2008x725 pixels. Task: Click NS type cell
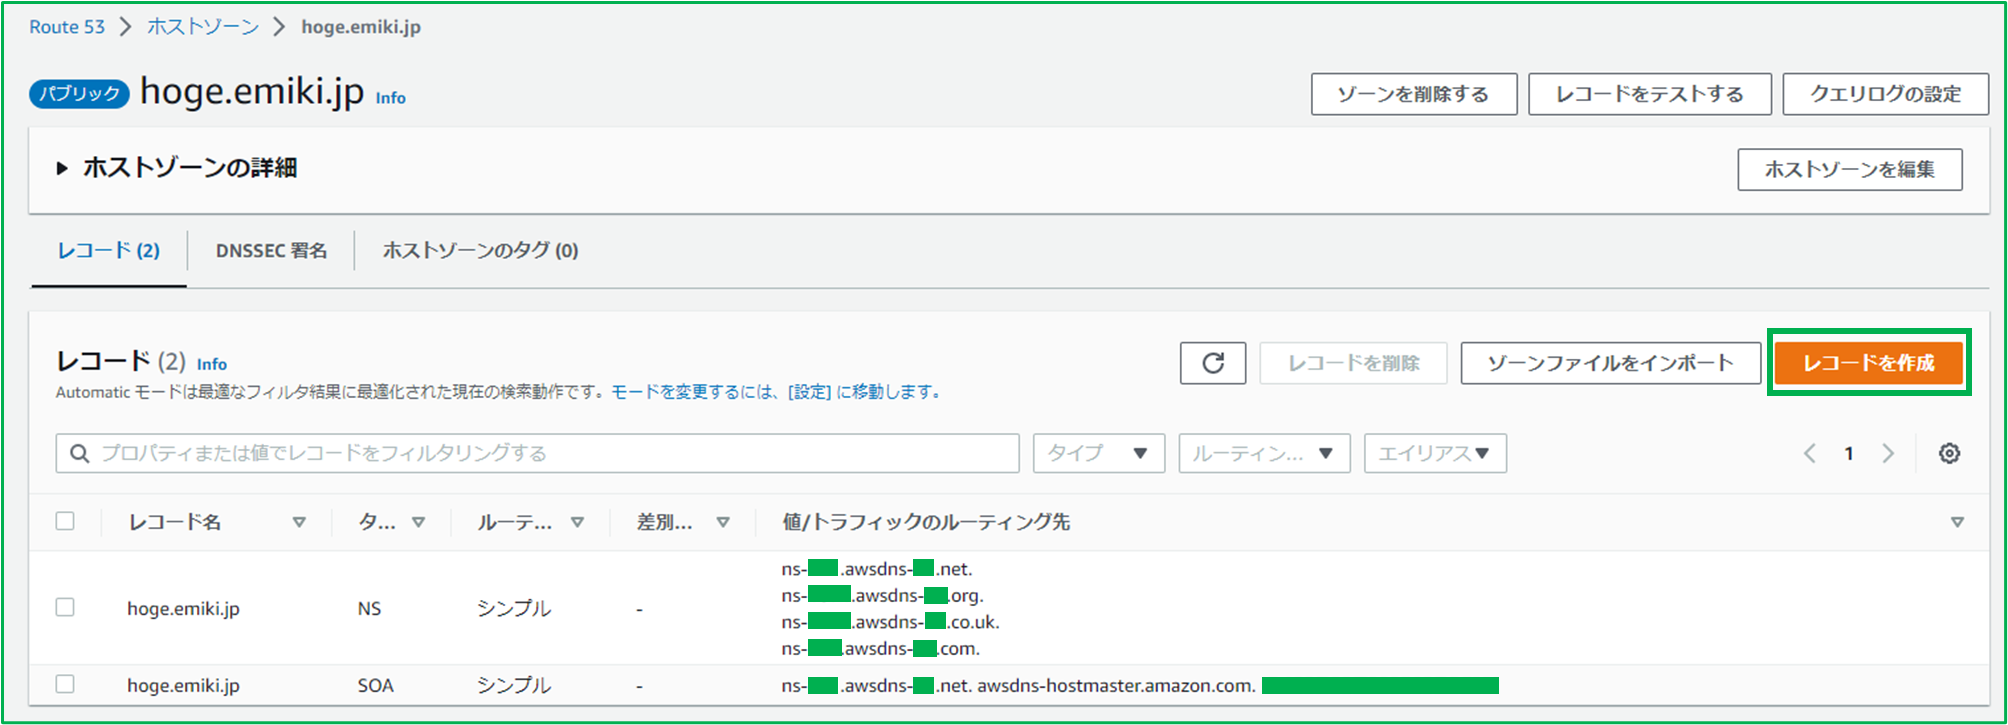[369, 608]
